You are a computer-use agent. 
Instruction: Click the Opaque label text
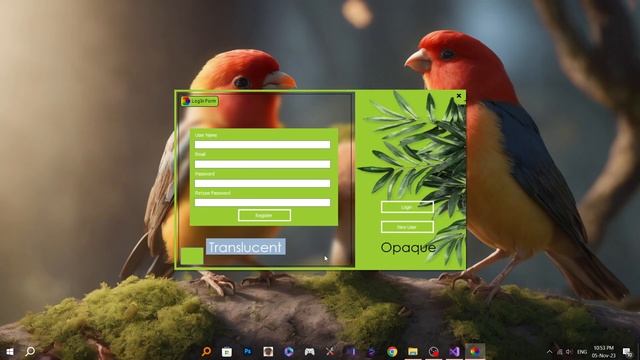coord(408,247)
